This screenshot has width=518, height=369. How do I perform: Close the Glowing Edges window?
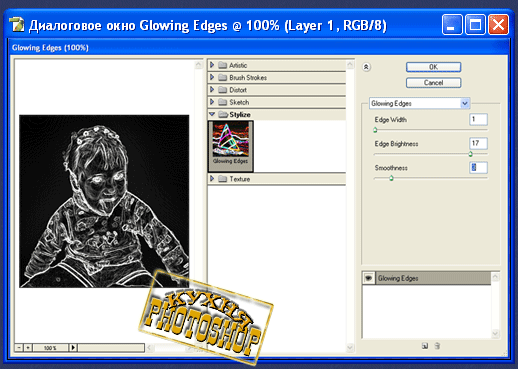click(x=498, y=24)
